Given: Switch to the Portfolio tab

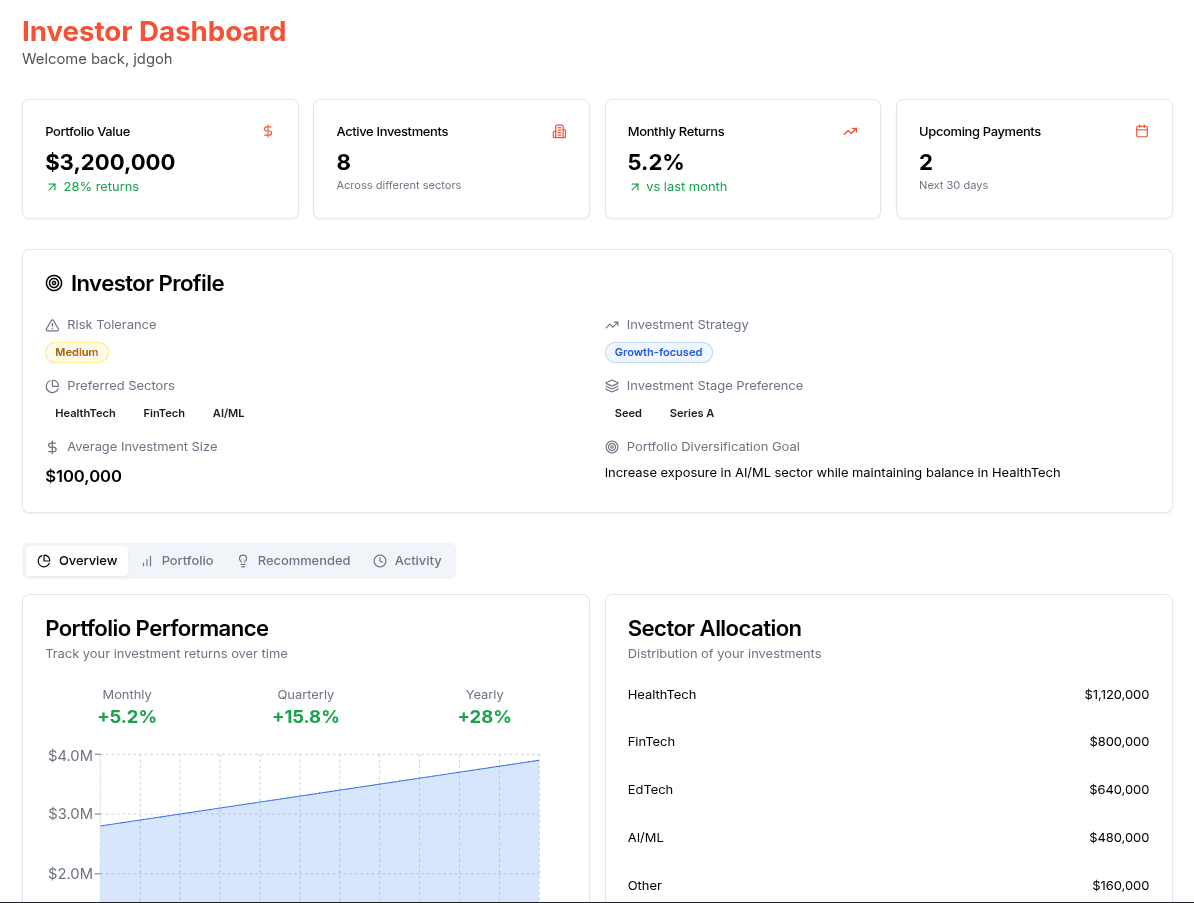Looking at the screenshot, I should (177, 561).
